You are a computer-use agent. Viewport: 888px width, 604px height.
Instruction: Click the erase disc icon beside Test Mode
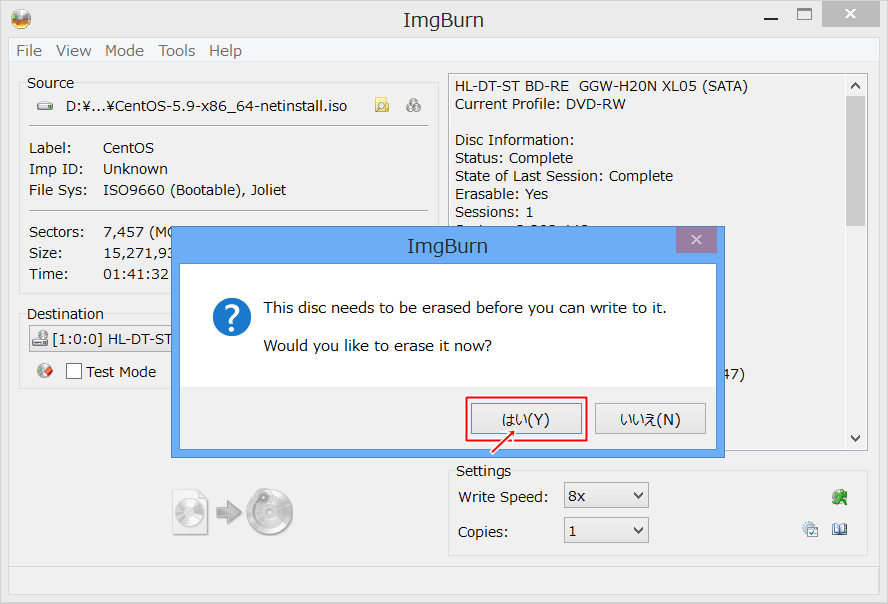pyautogui.click(x=44, y=371)
